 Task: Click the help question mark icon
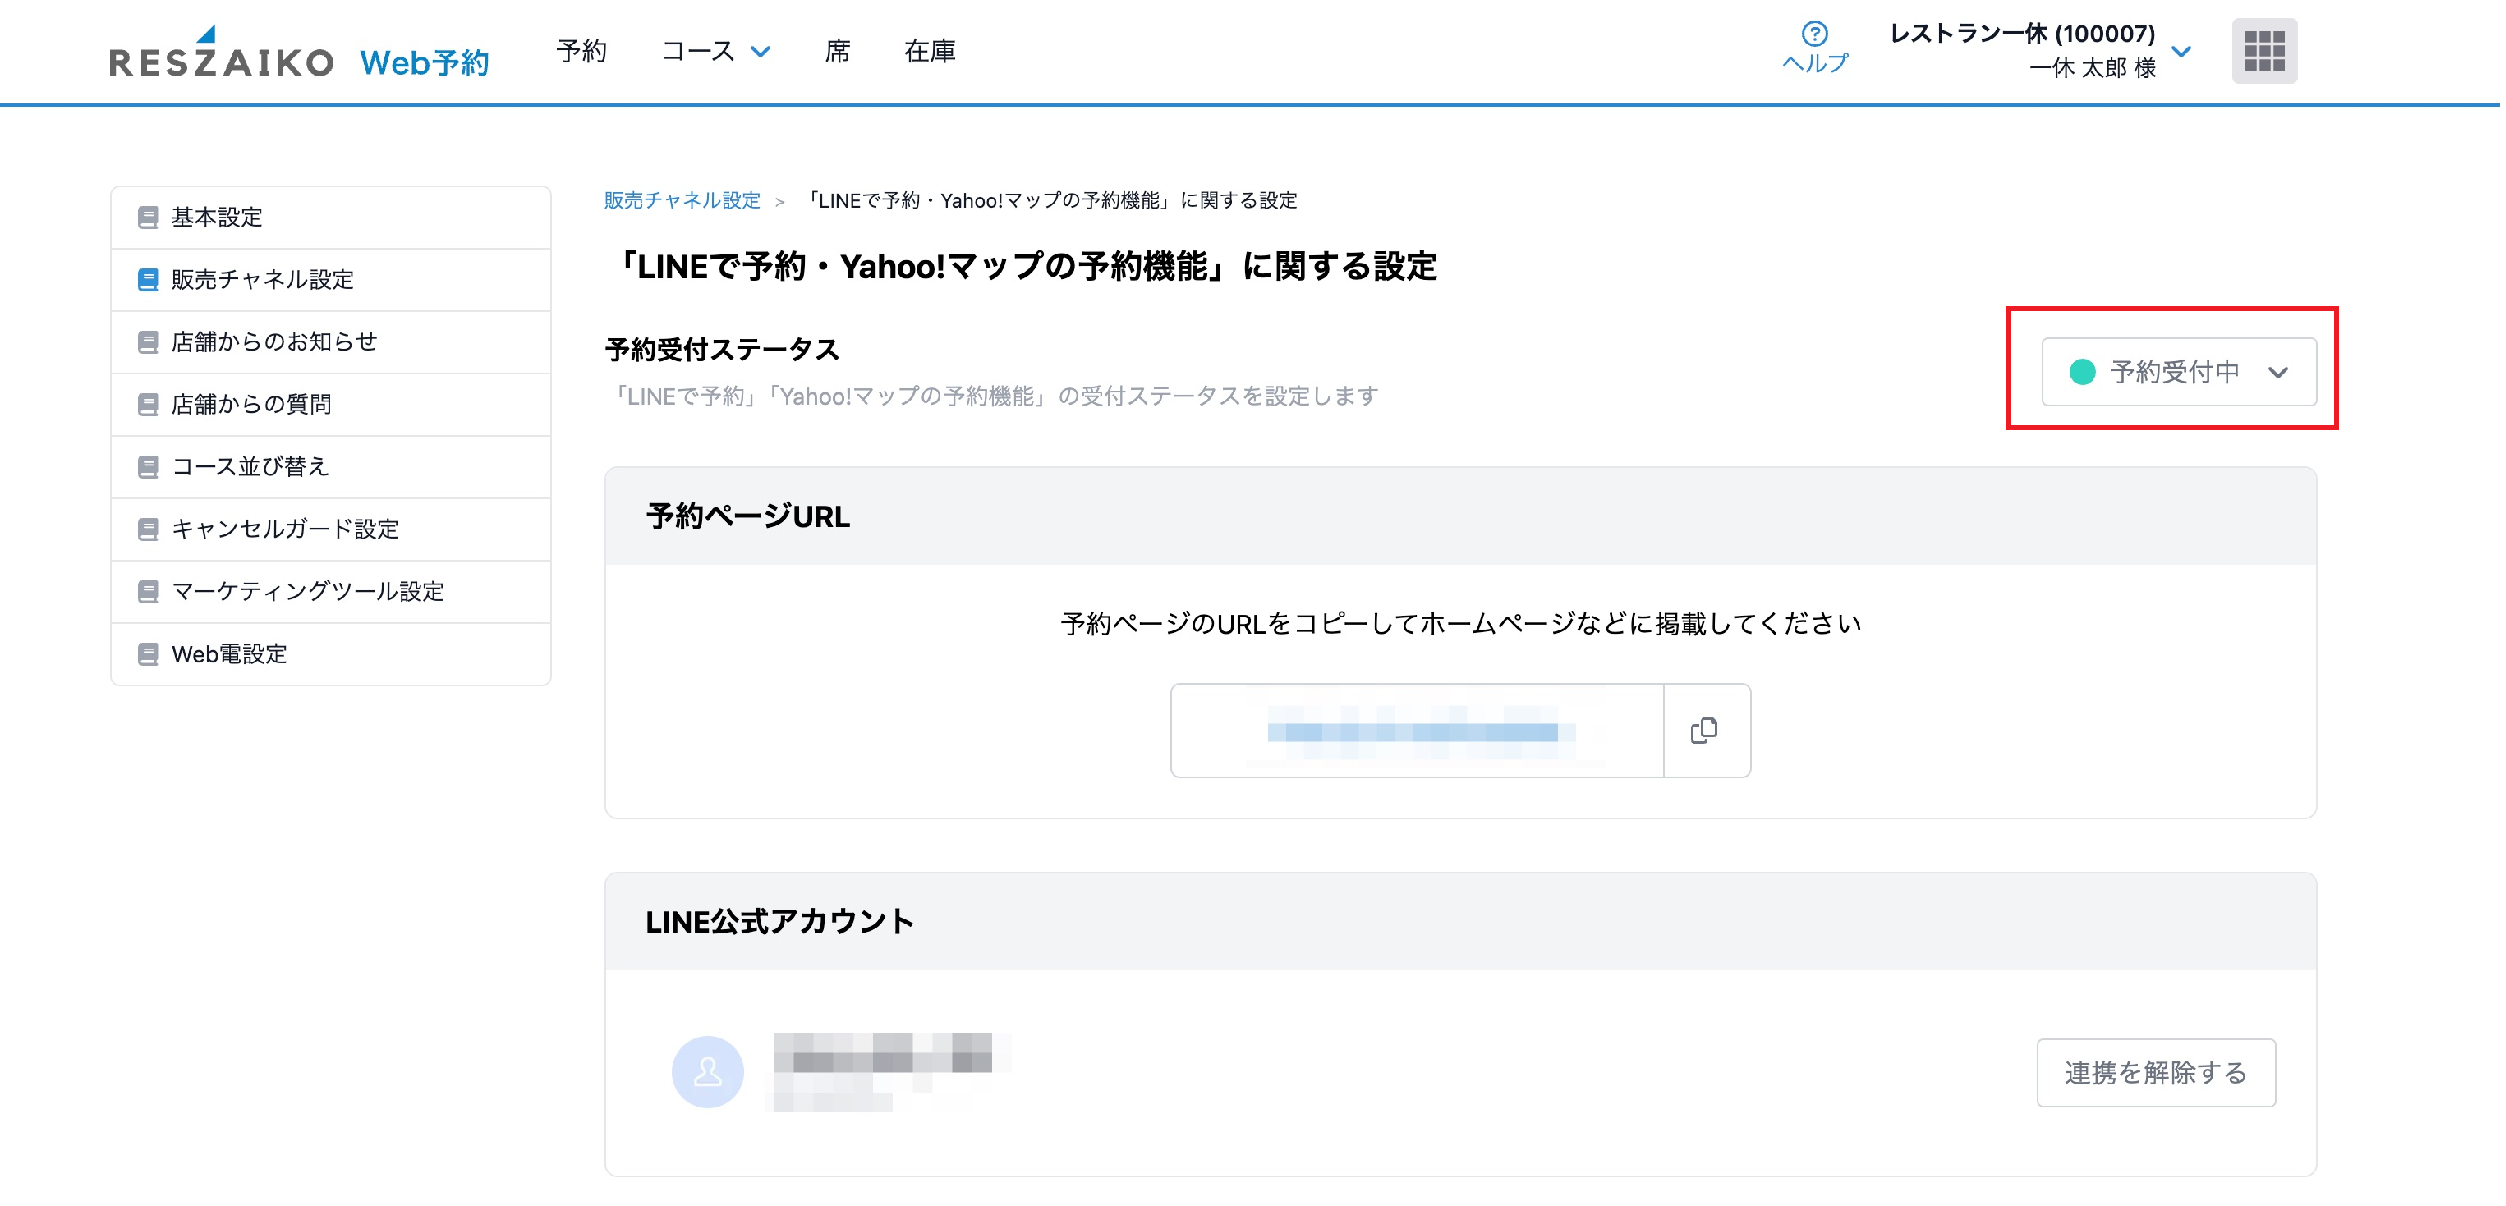(x=1814, y=34)
